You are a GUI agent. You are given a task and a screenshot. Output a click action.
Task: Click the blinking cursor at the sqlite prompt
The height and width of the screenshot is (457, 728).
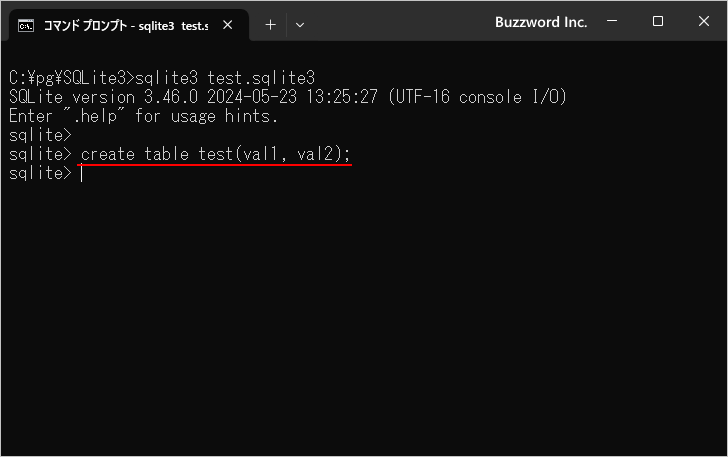point(81,174)
